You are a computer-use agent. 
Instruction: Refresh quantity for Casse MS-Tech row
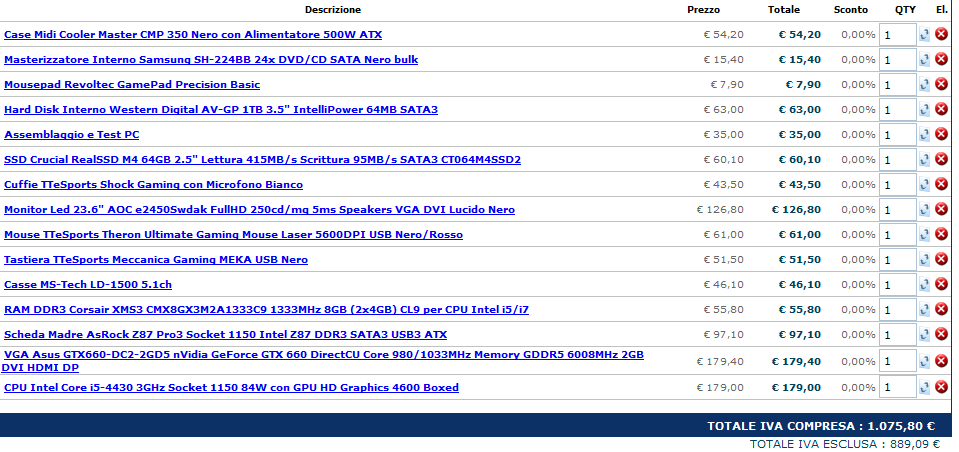[924, 286]
